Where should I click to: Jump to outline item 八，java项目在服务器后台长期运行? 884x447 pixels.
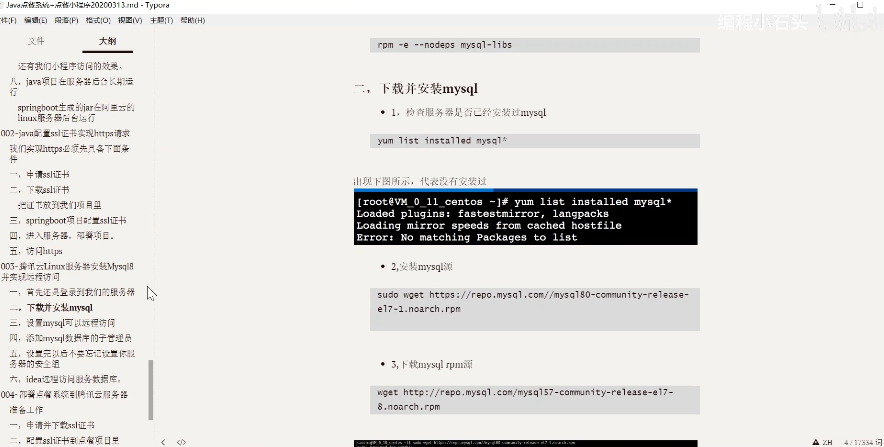pyautogui.click(x=71, y=87)
